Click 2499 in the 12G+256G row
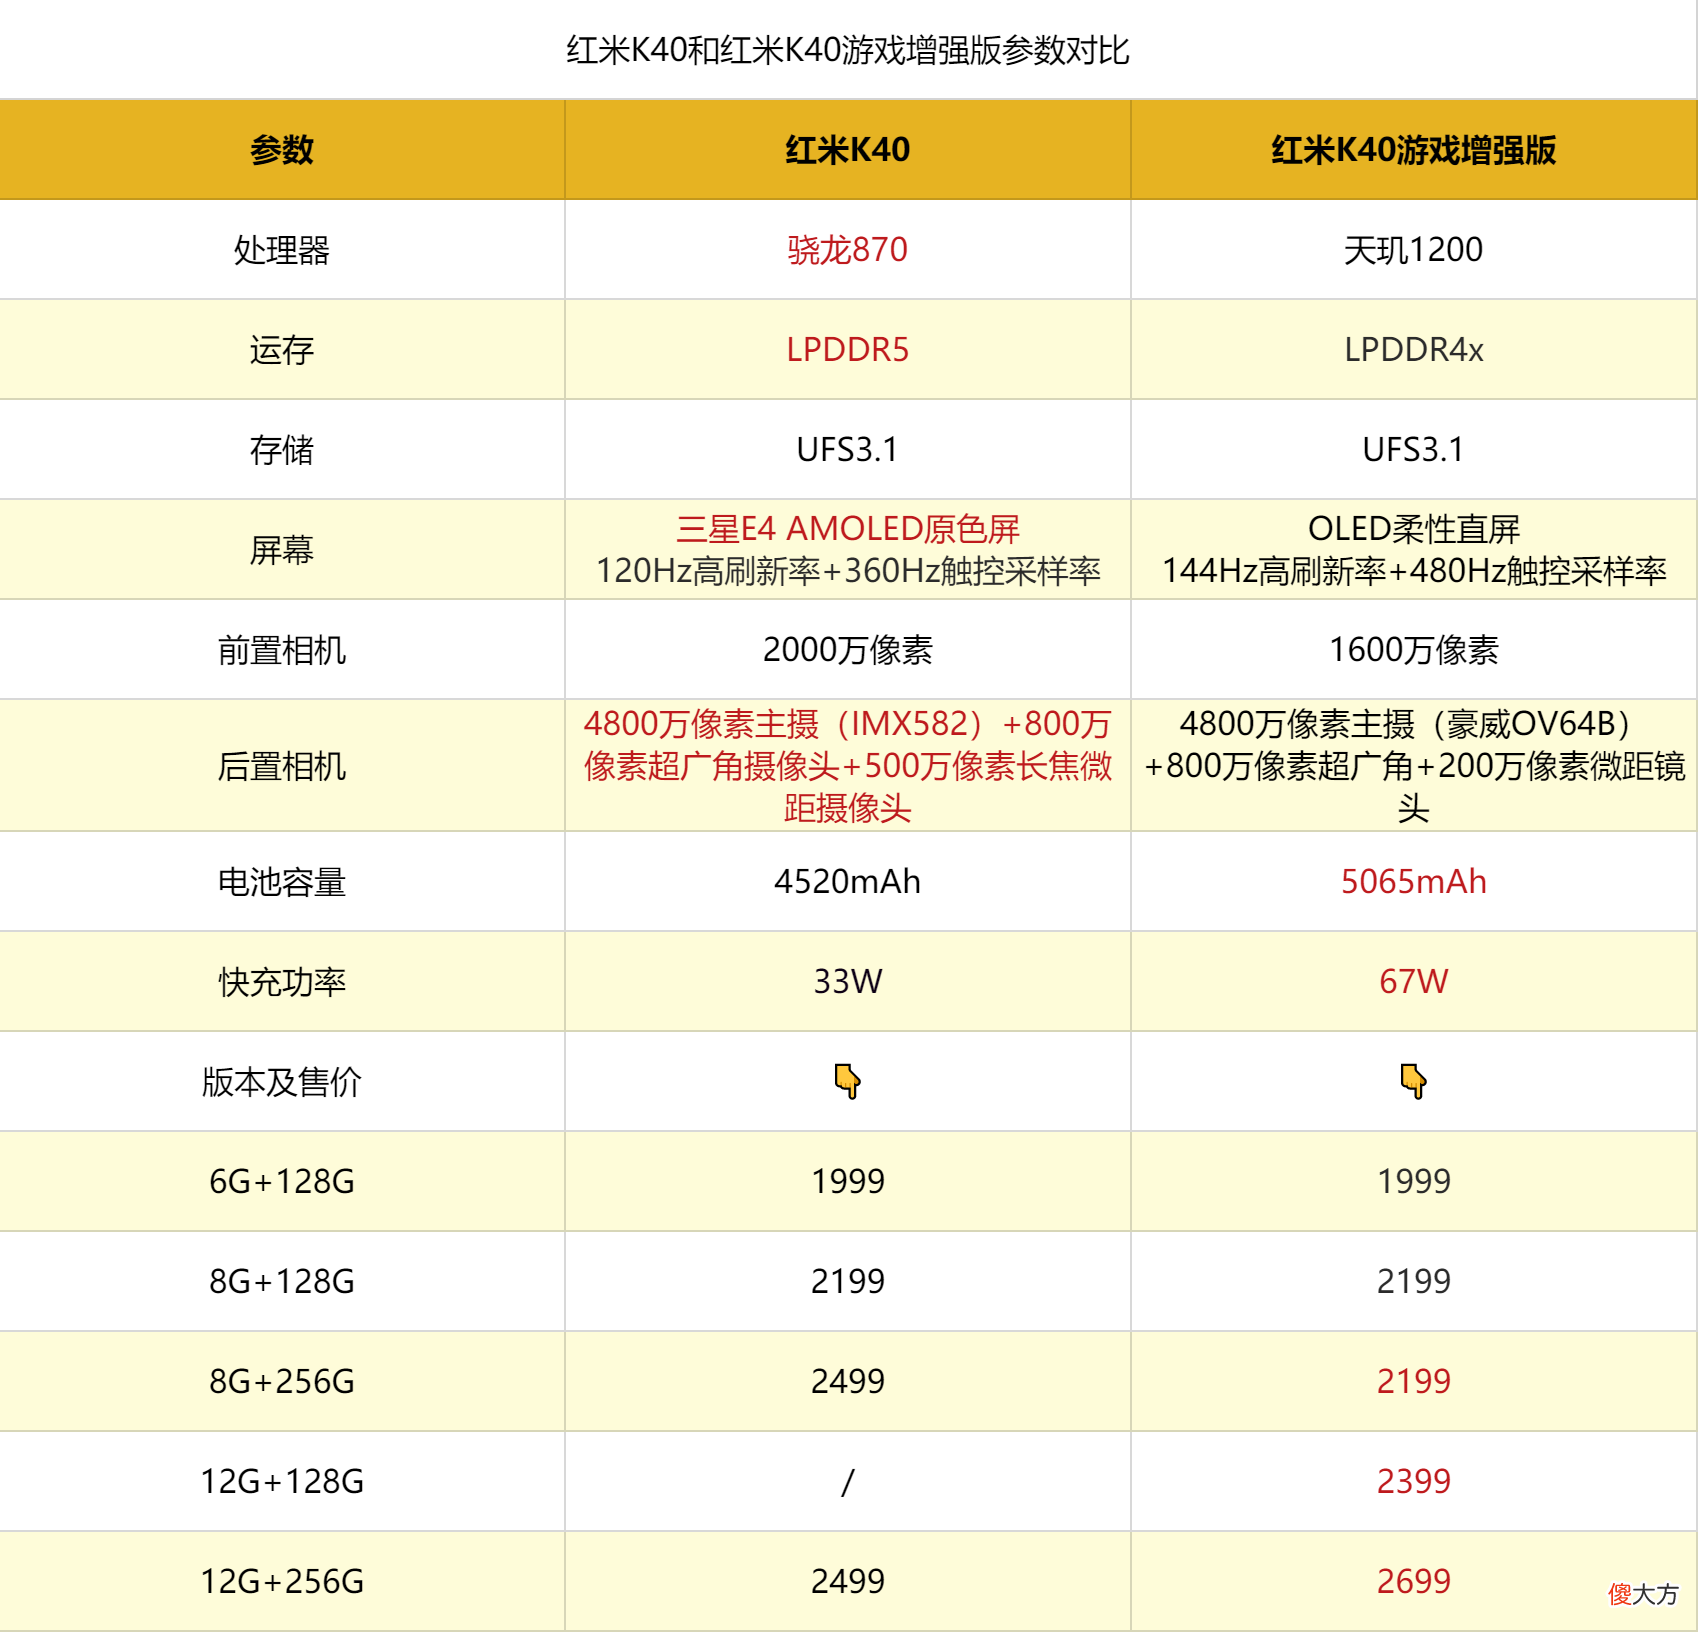 (x=847, y=1582)
